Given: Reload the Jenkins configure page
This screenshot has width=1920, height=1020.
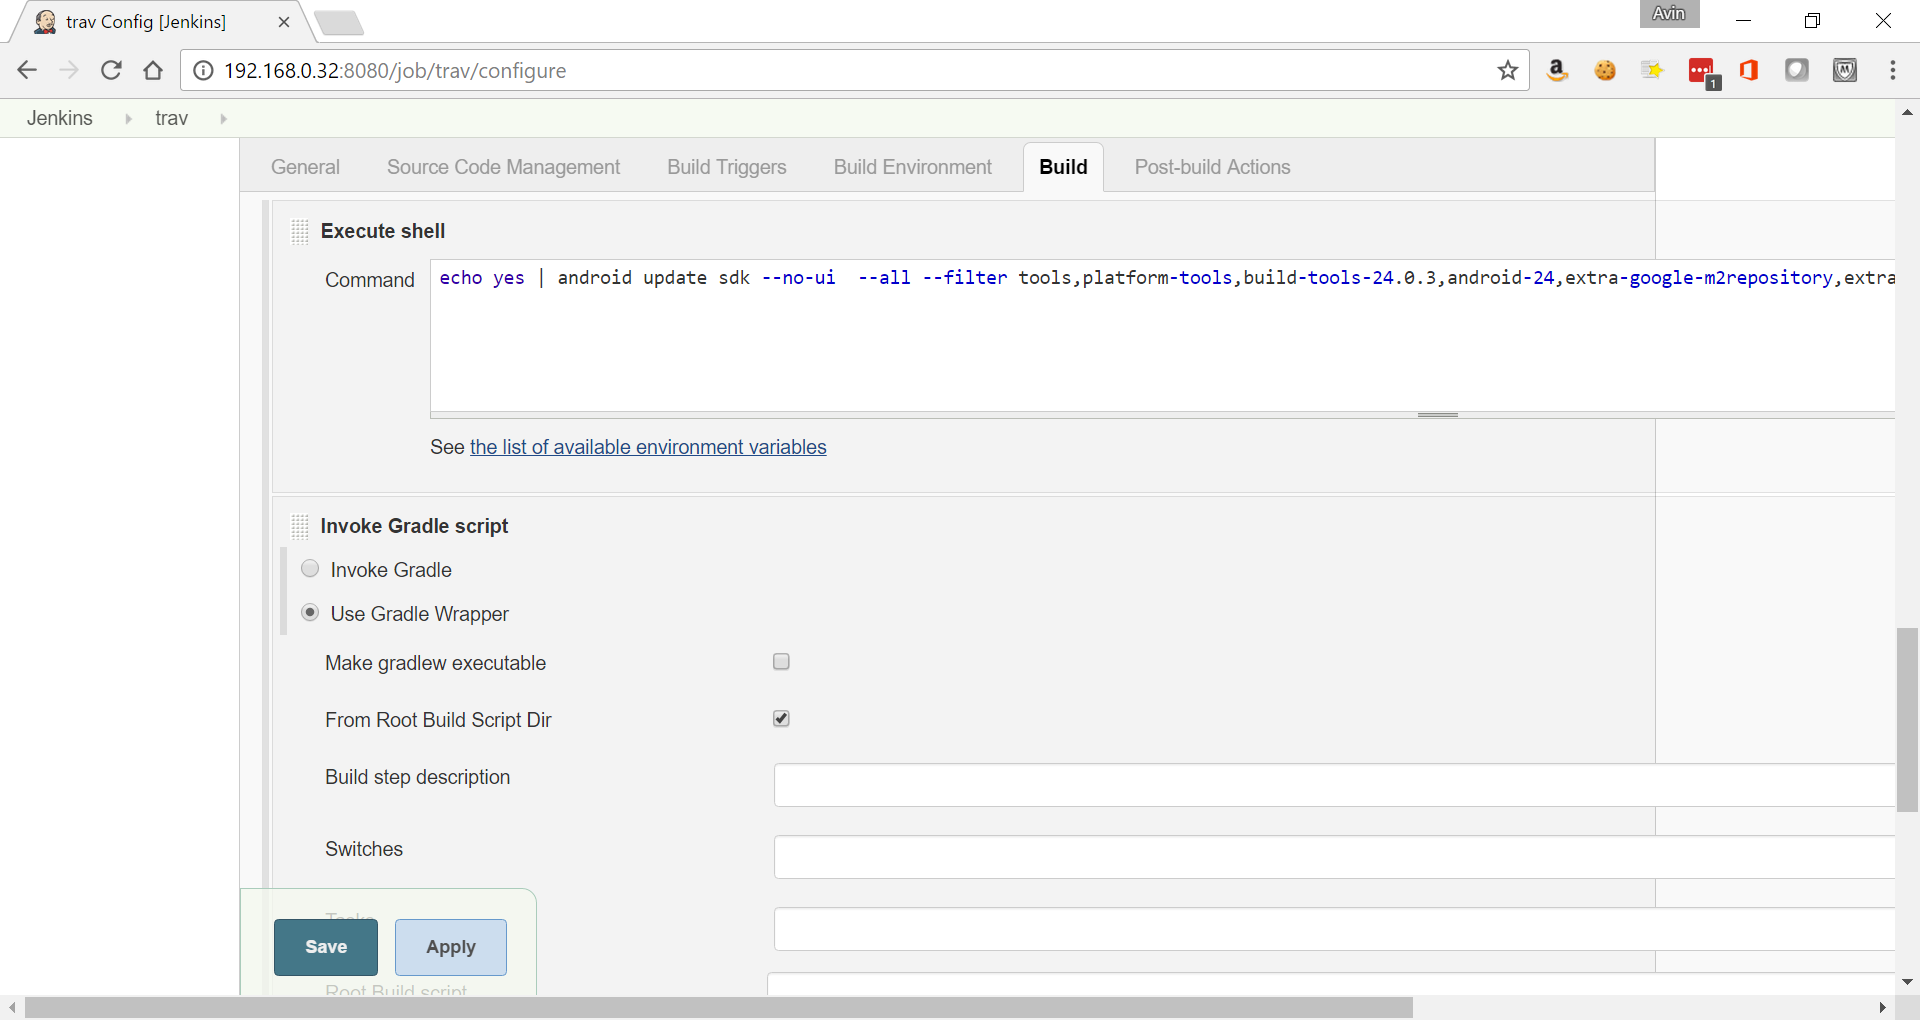Looking at the screenshot, I should [111, 70].
